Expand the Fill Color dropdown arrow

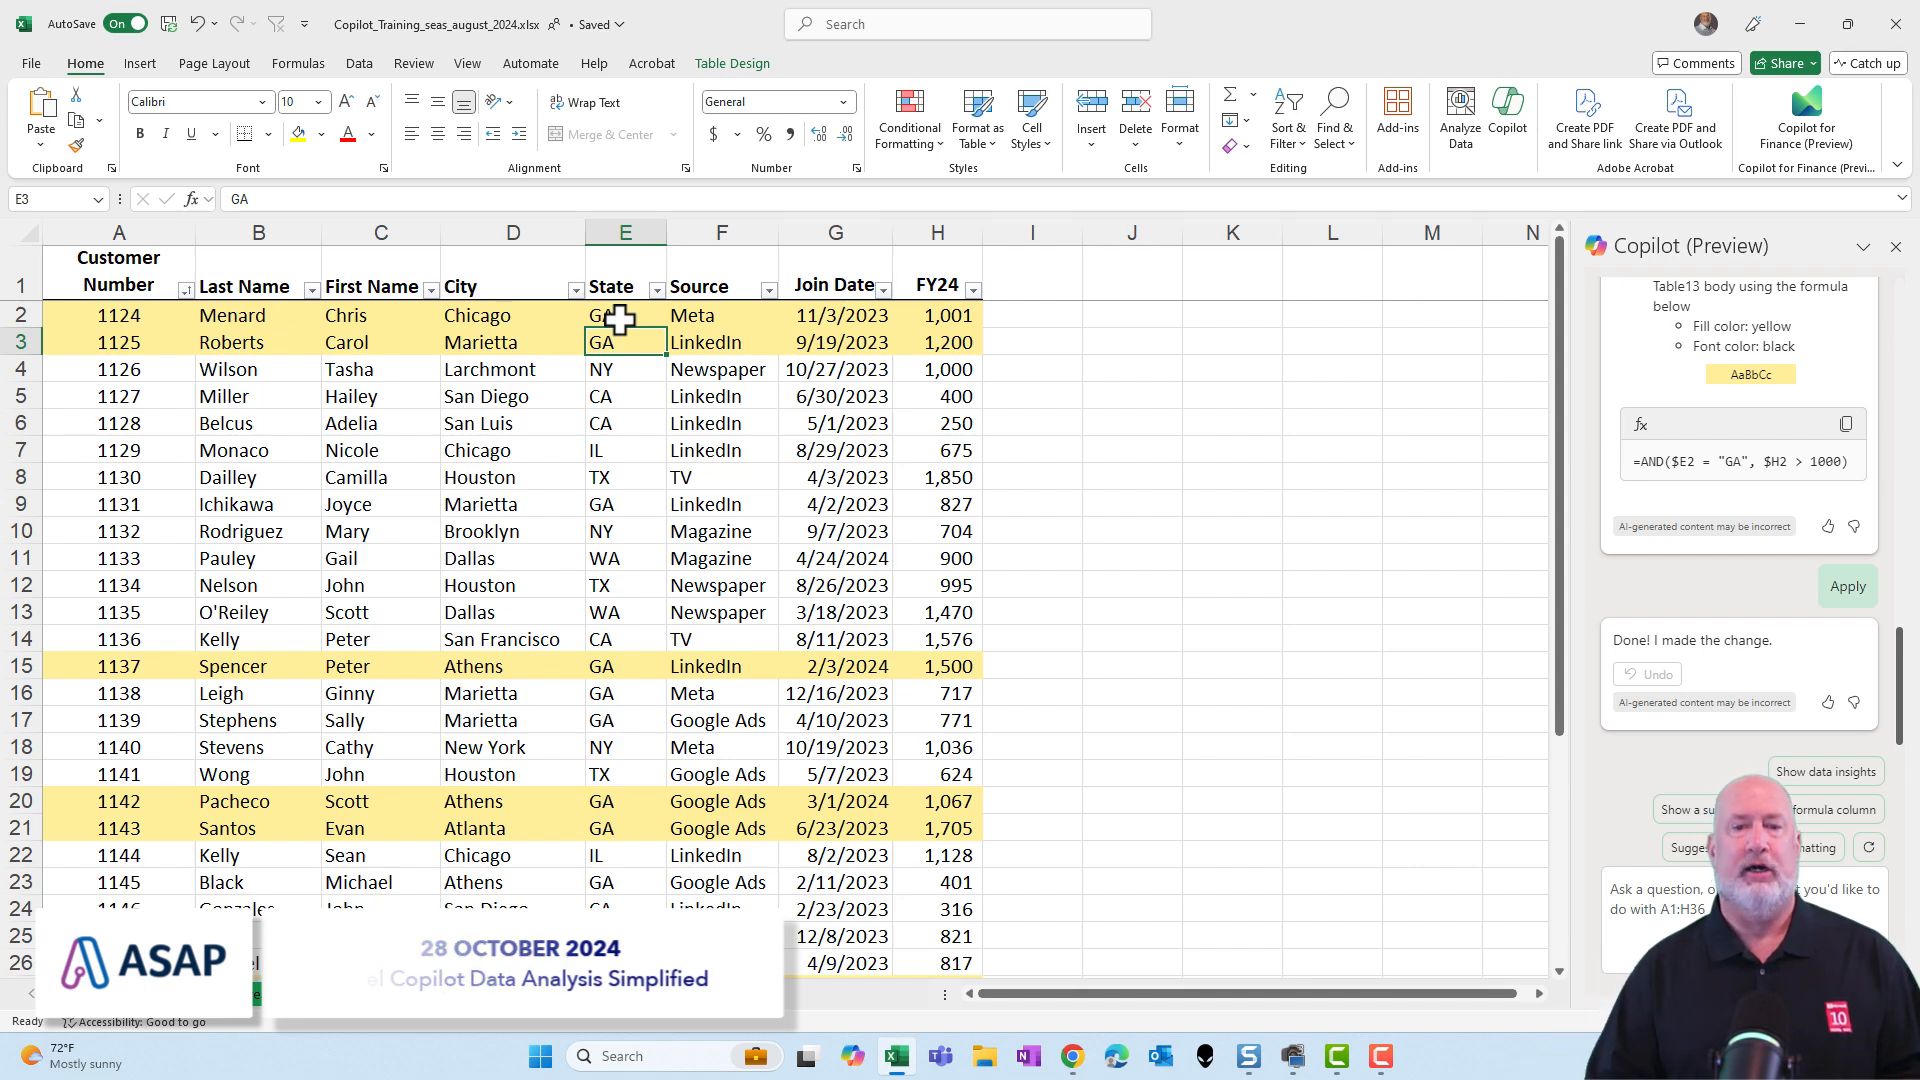[x=321, y=133]
